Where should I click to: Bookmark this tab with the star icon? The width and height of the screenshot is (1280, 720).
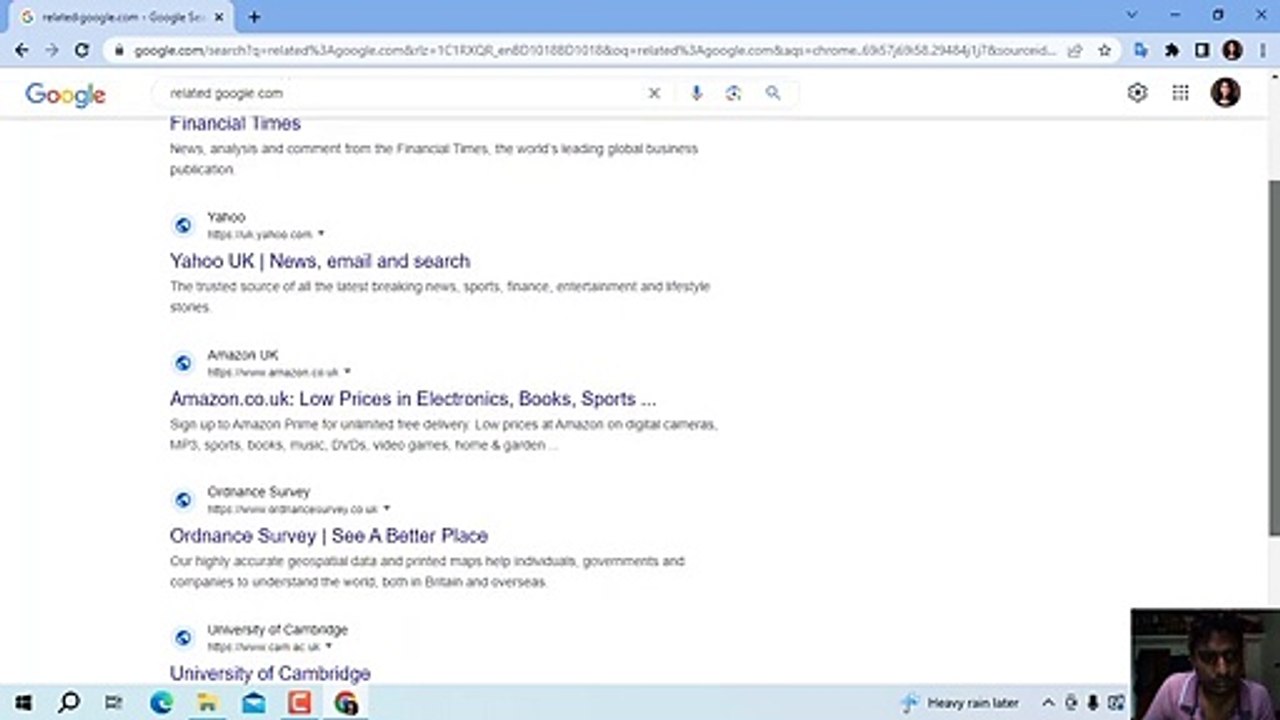[1104, 50]
